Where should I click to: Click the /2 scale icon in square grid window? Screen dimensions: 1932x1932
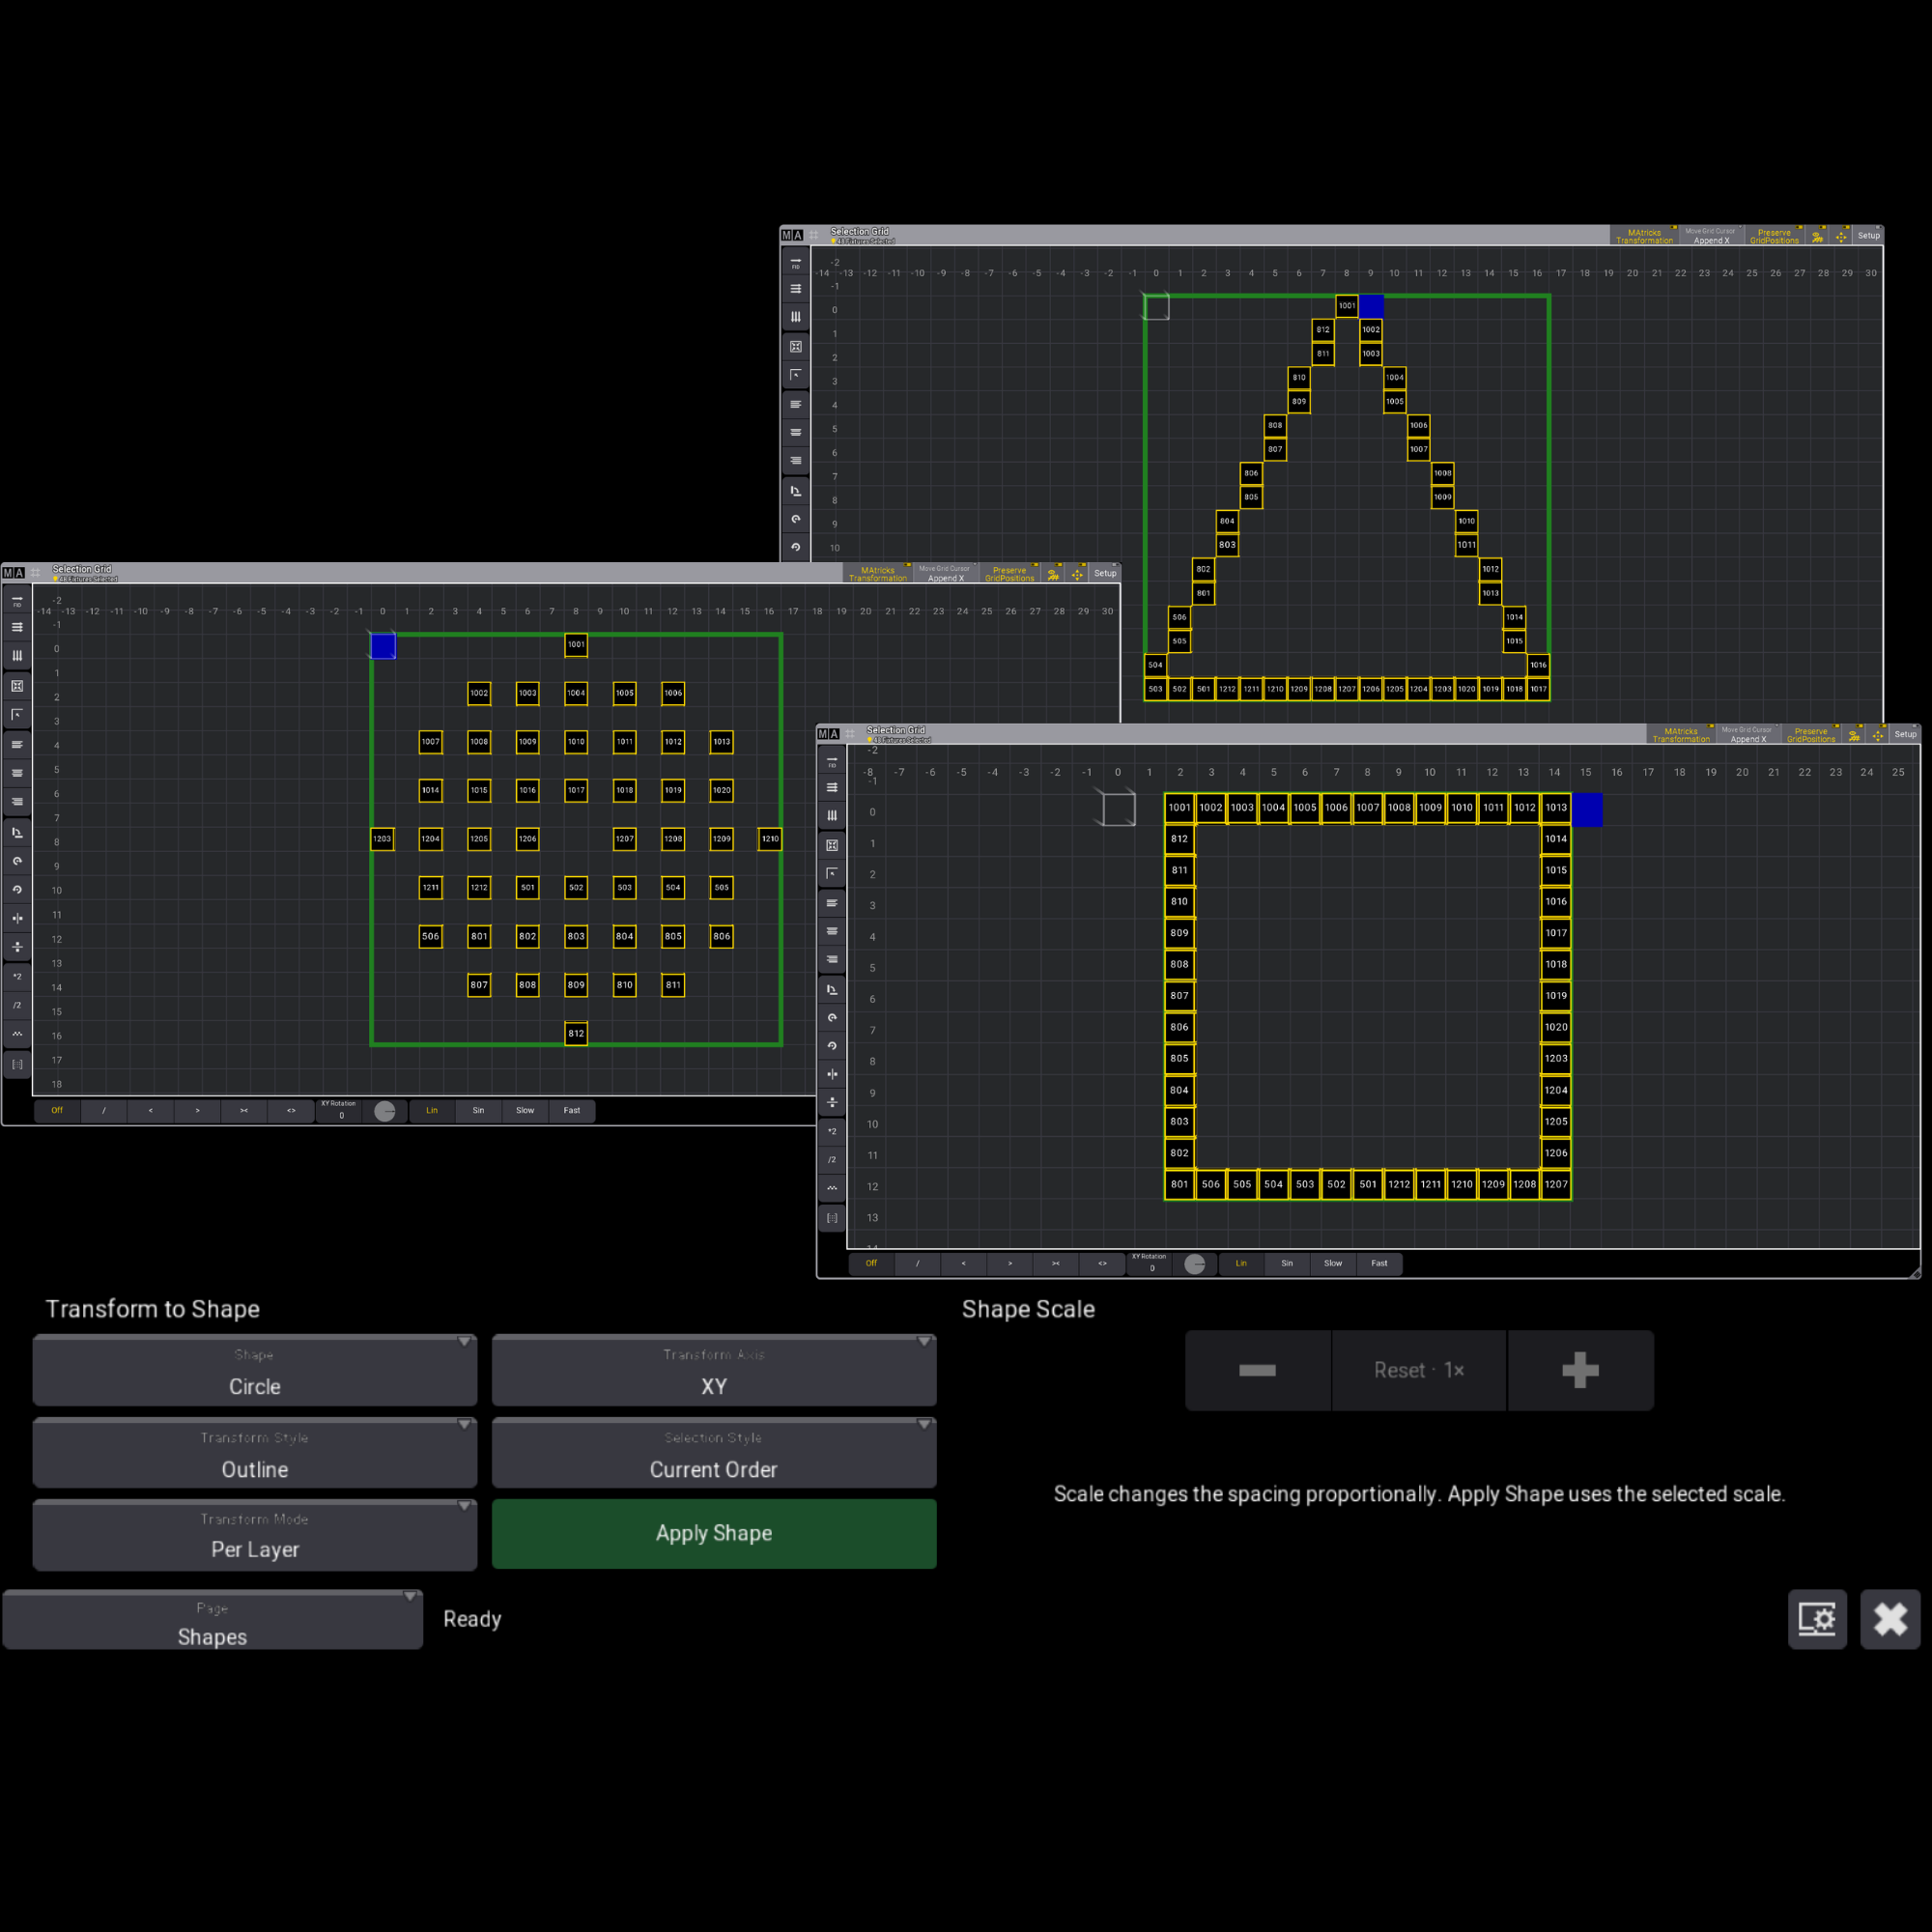tap(832, 1160)
